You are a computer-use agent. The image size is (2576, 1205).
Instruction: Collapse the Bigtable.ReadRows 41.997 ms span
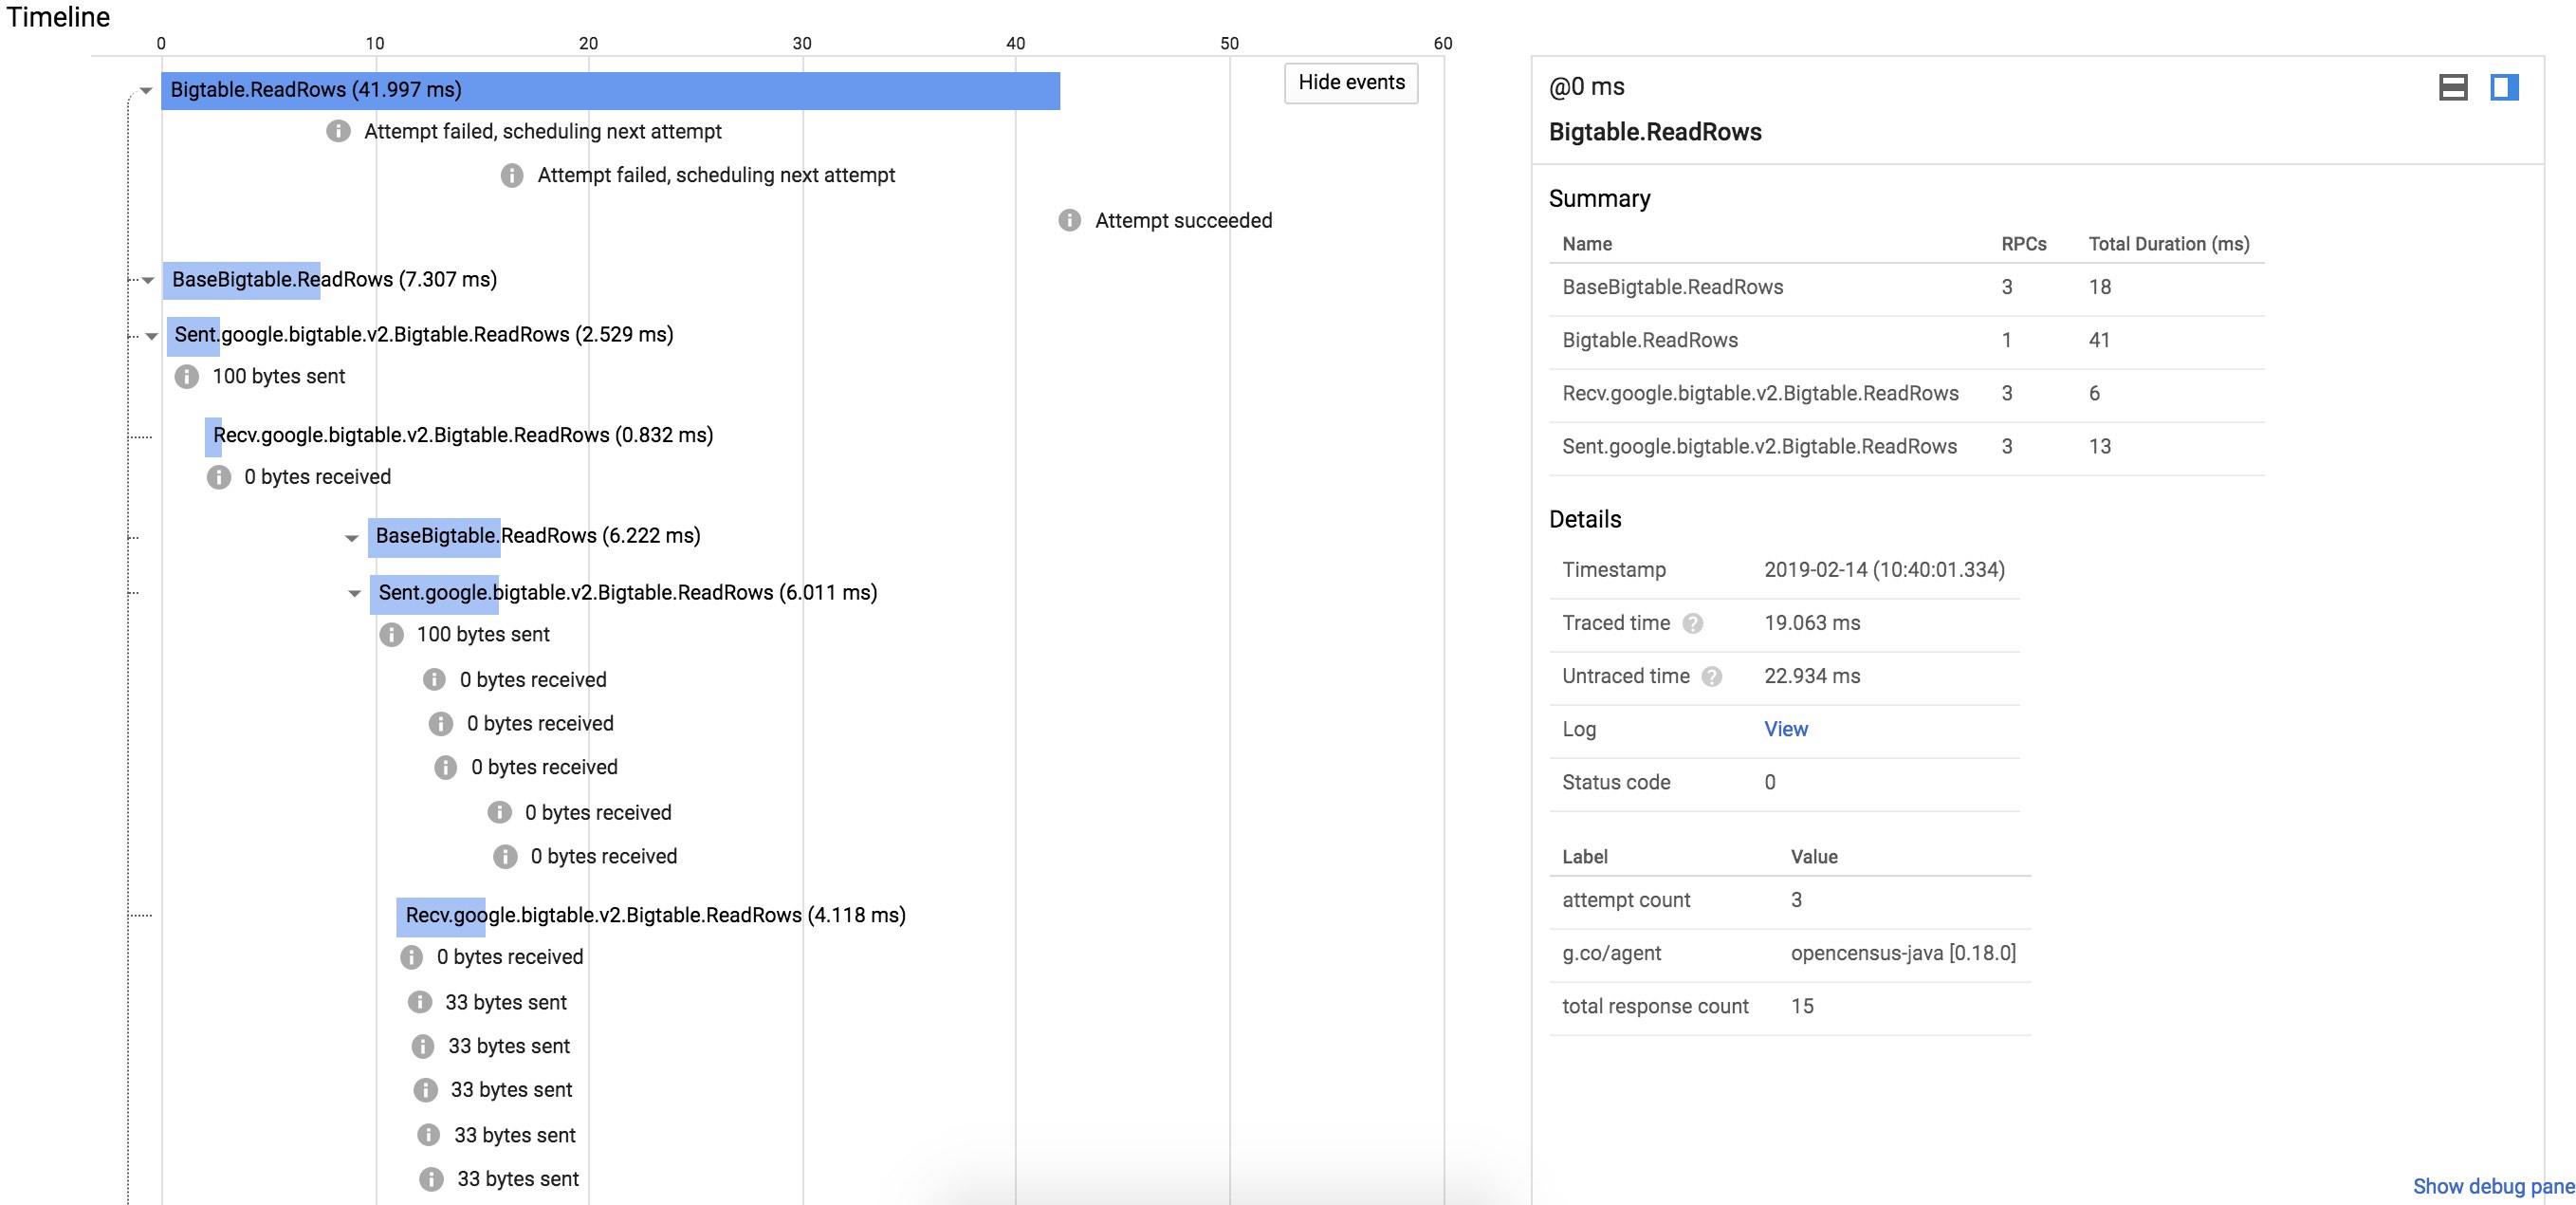[x=146, y=90]
